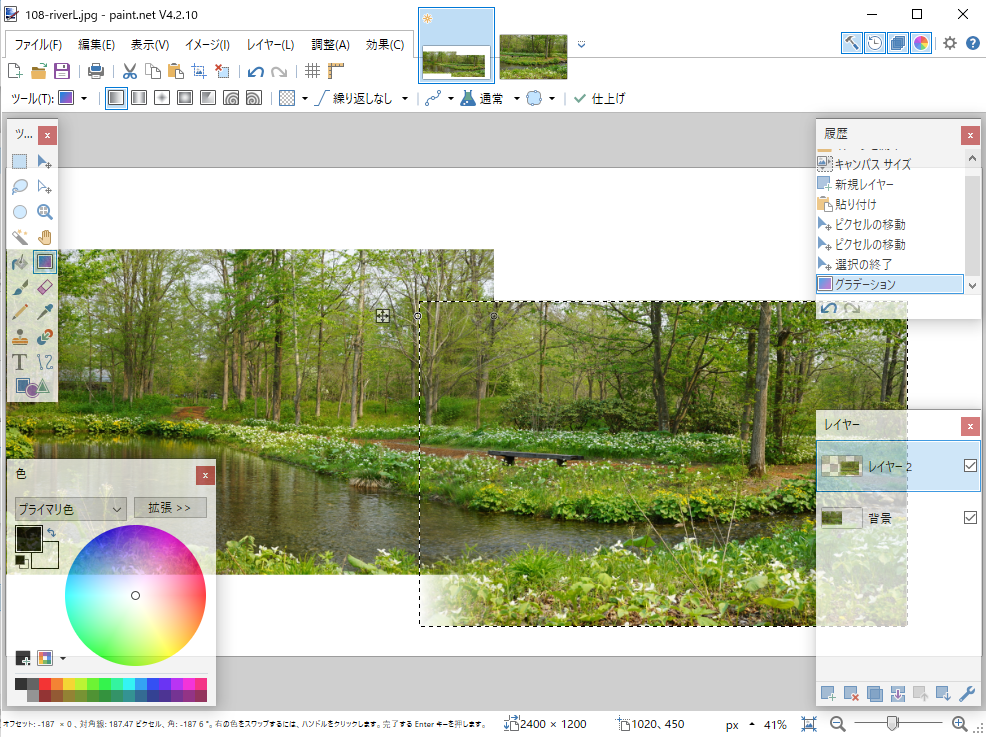The width and height of the screenshot is (986, 737).
Task: Close the 色 colors panel
Action: (x=205, y=475)
